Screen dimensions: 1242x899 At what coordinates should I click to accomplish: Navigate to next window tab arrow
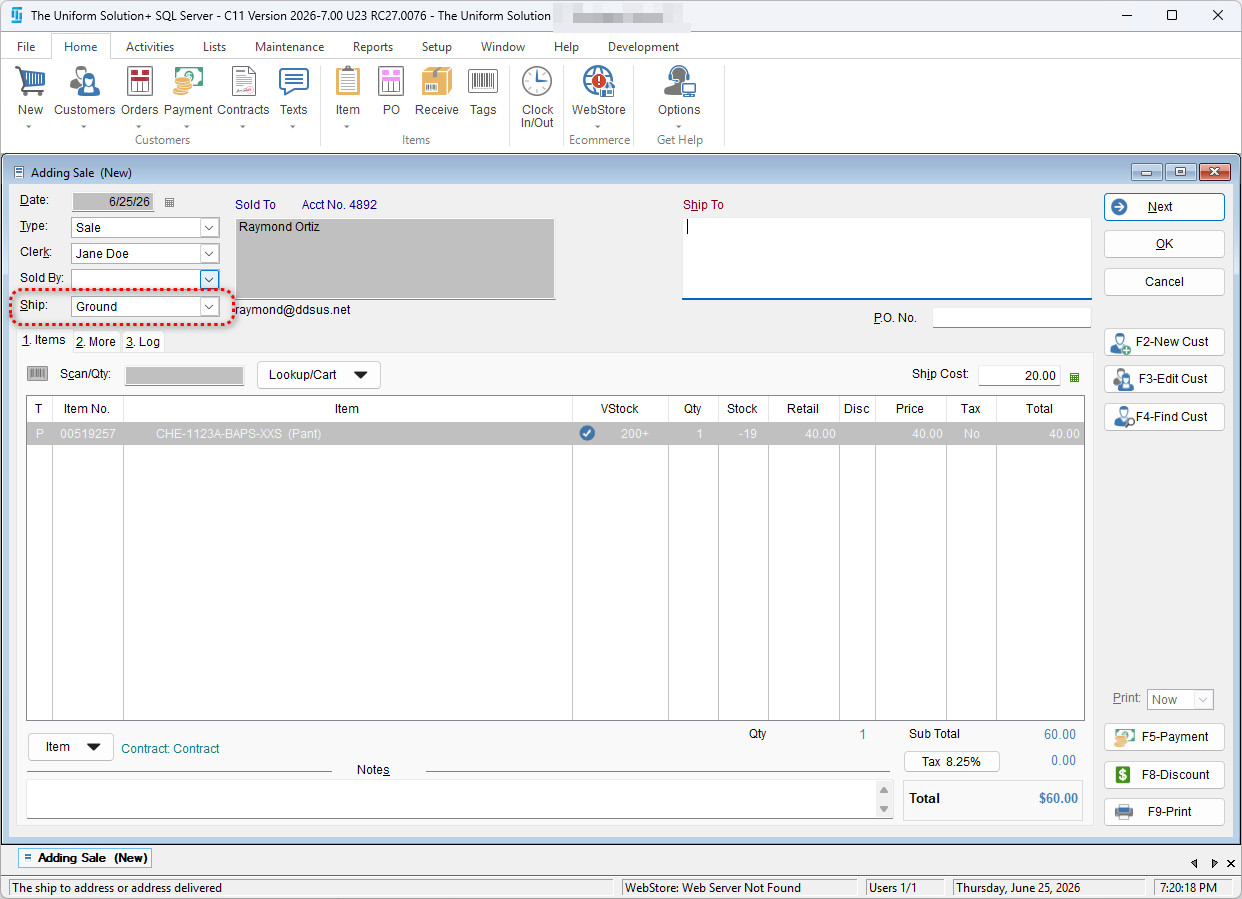(1214, 863)
